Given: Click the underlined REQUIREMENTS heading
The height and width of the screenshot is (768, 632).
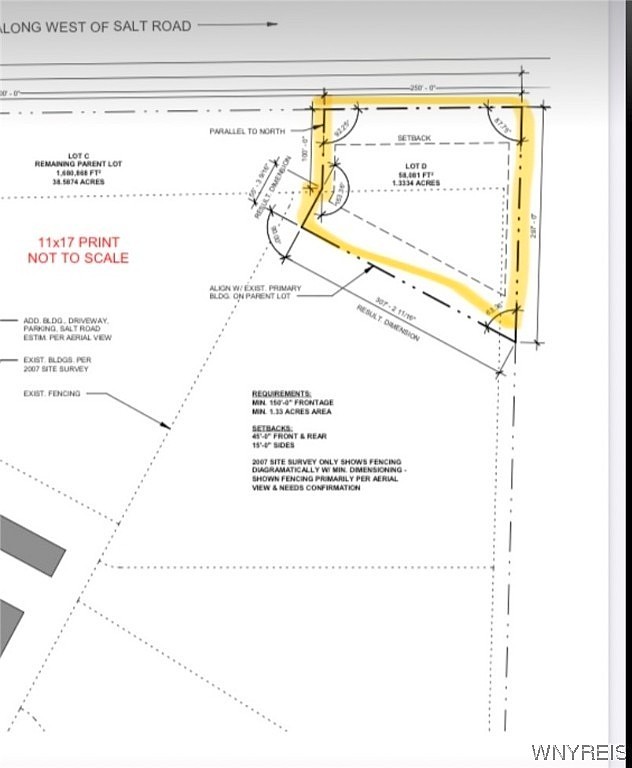Looking at the screenshot, I should (281, 394).
